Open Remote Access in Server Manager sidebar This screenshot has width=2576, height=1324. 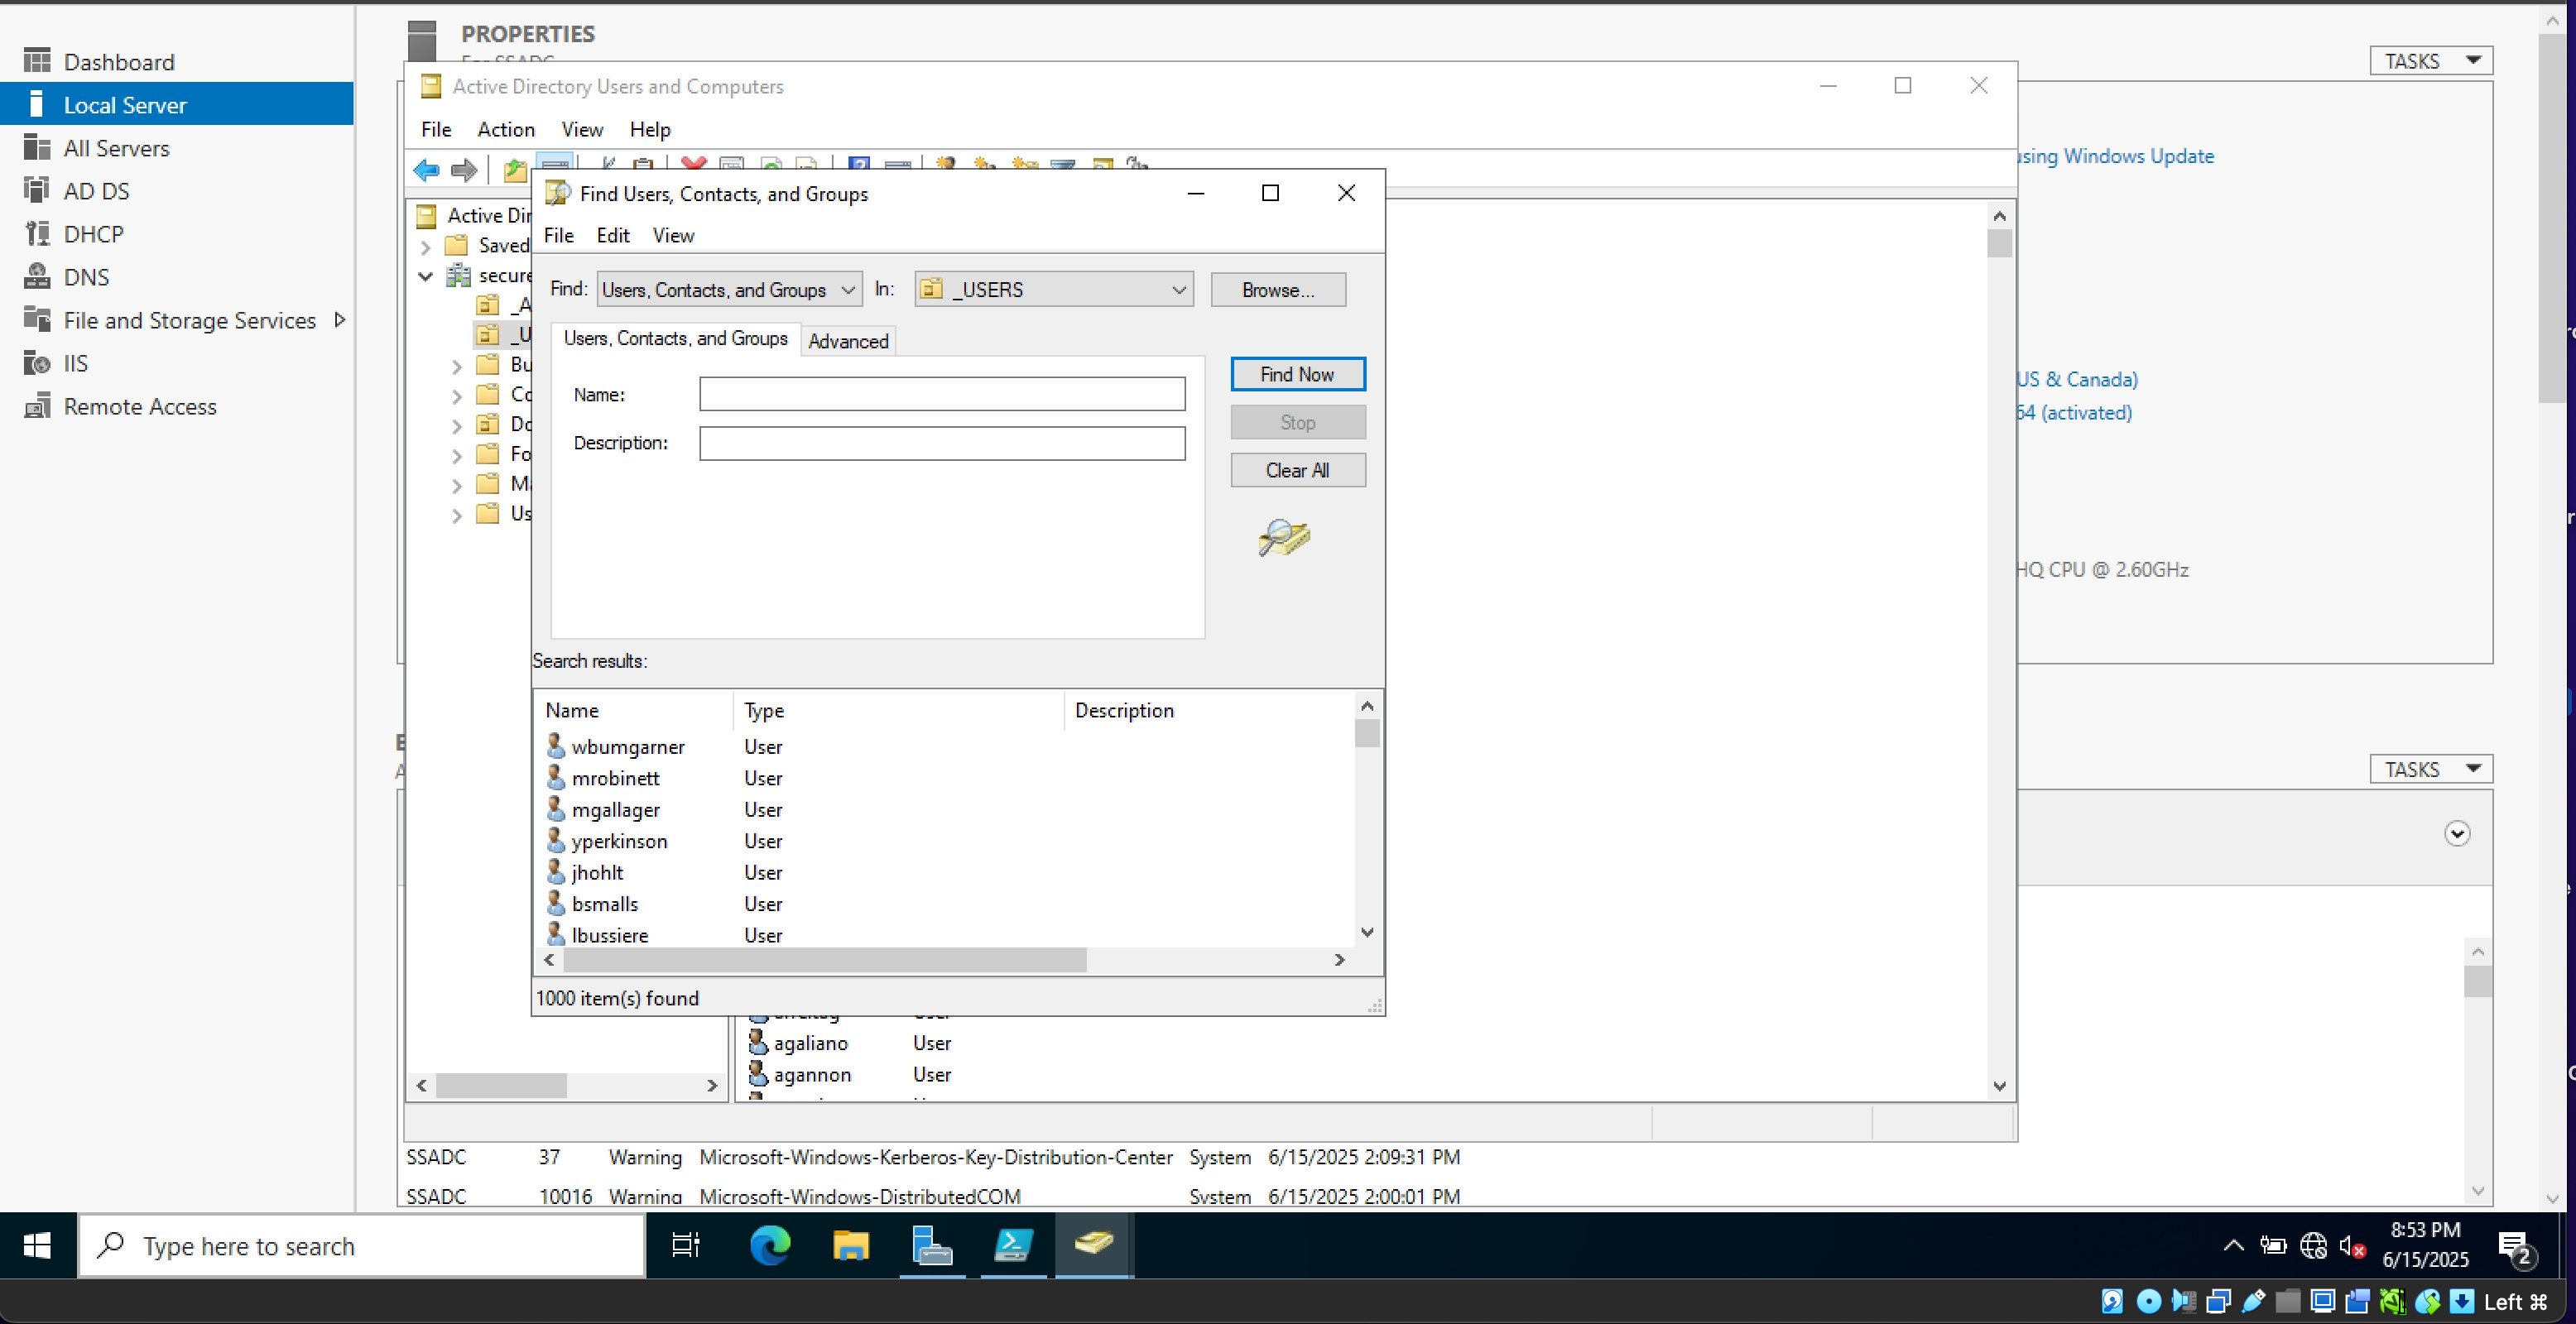pyautogui.click(x=140, y=406)
